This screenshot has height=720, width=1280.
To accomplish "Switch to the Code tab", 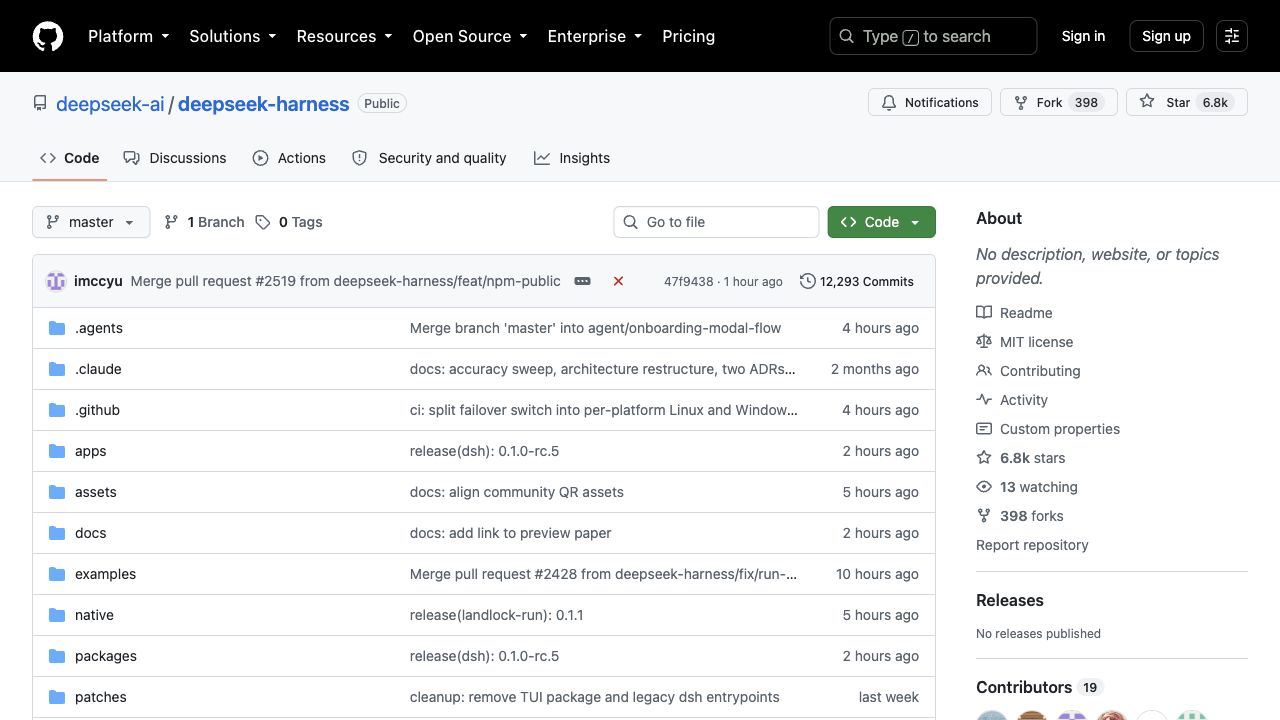I will (70, 158).
